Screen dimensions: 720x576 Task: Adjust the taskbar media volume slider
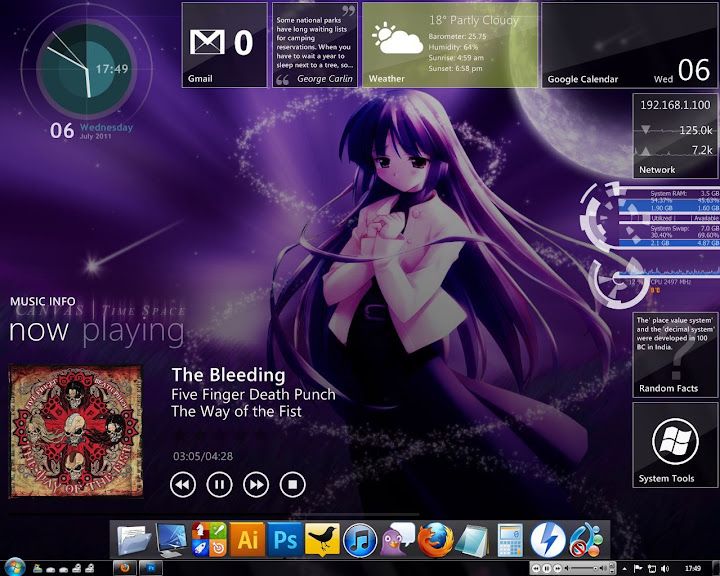click(x=583, y=569)
